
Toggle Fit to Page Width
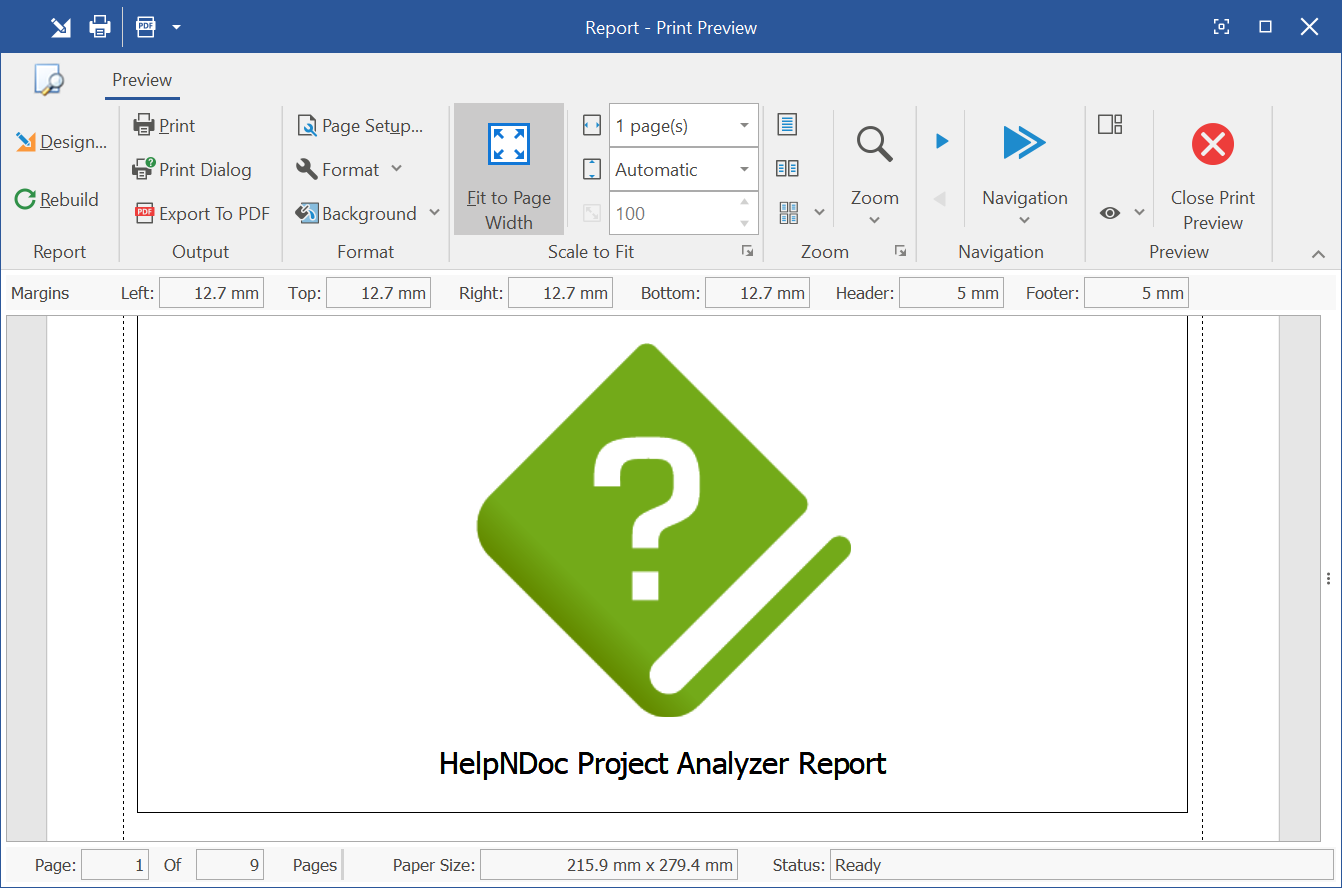click(x=509, y=169)
